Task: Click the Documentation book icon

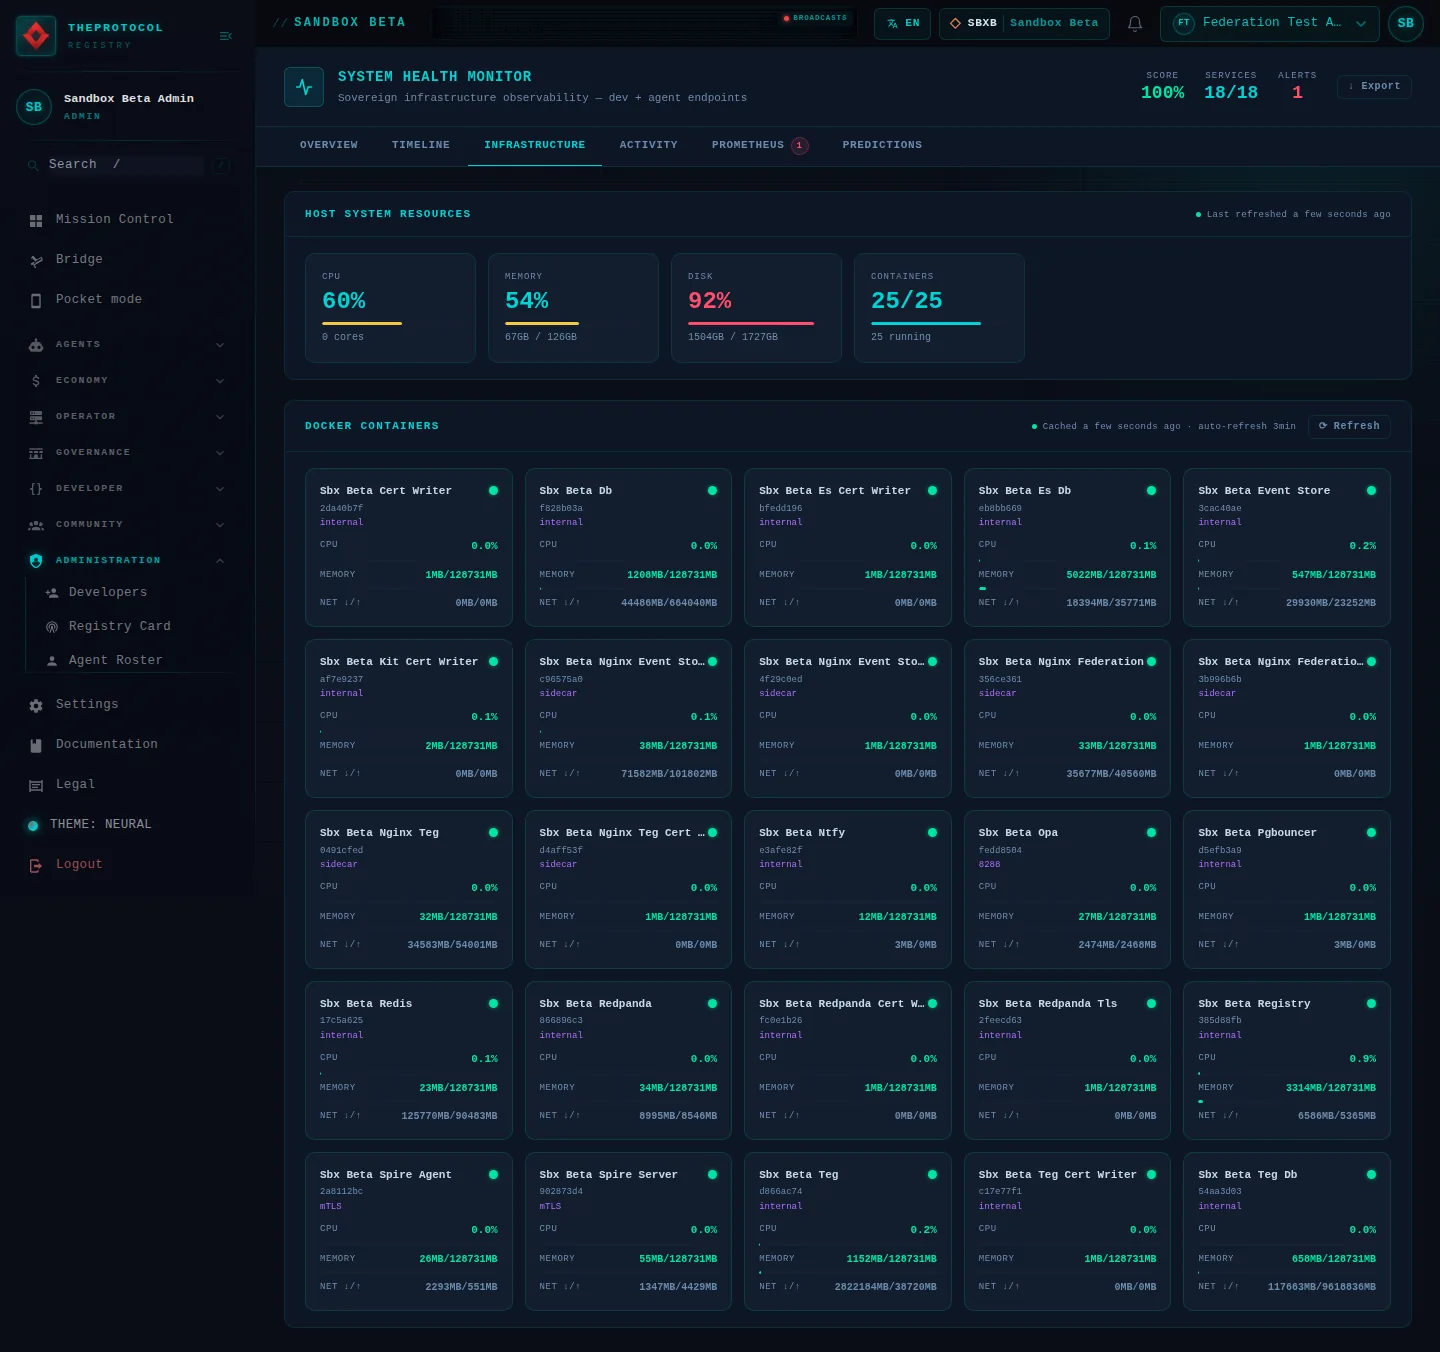Action: (x=36, y=745)
